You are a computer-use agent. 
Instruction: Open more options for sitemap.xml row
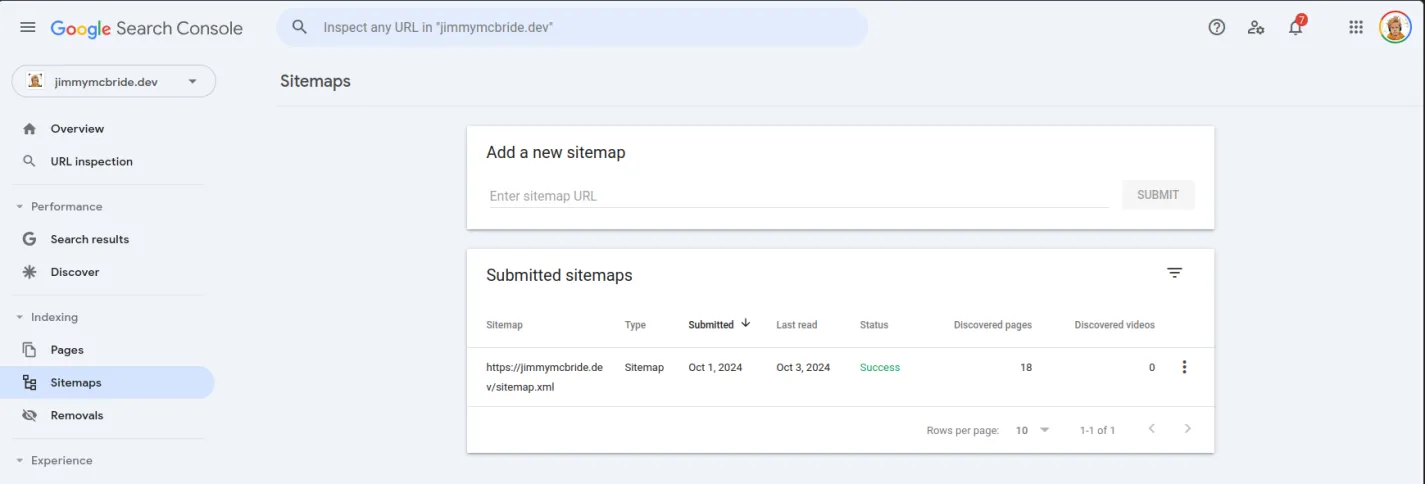coord(1185,367)
